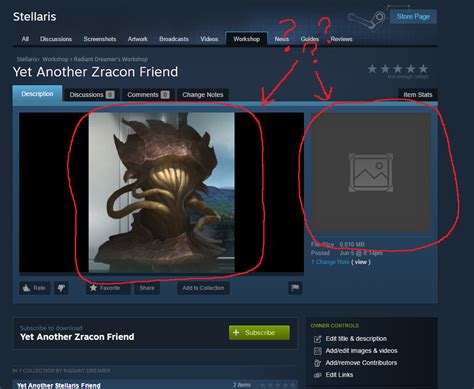This screenshot has width=474, height=389.
Task: Click the five-star rating display
Action: pyautogui.click(x=398, y=69)
